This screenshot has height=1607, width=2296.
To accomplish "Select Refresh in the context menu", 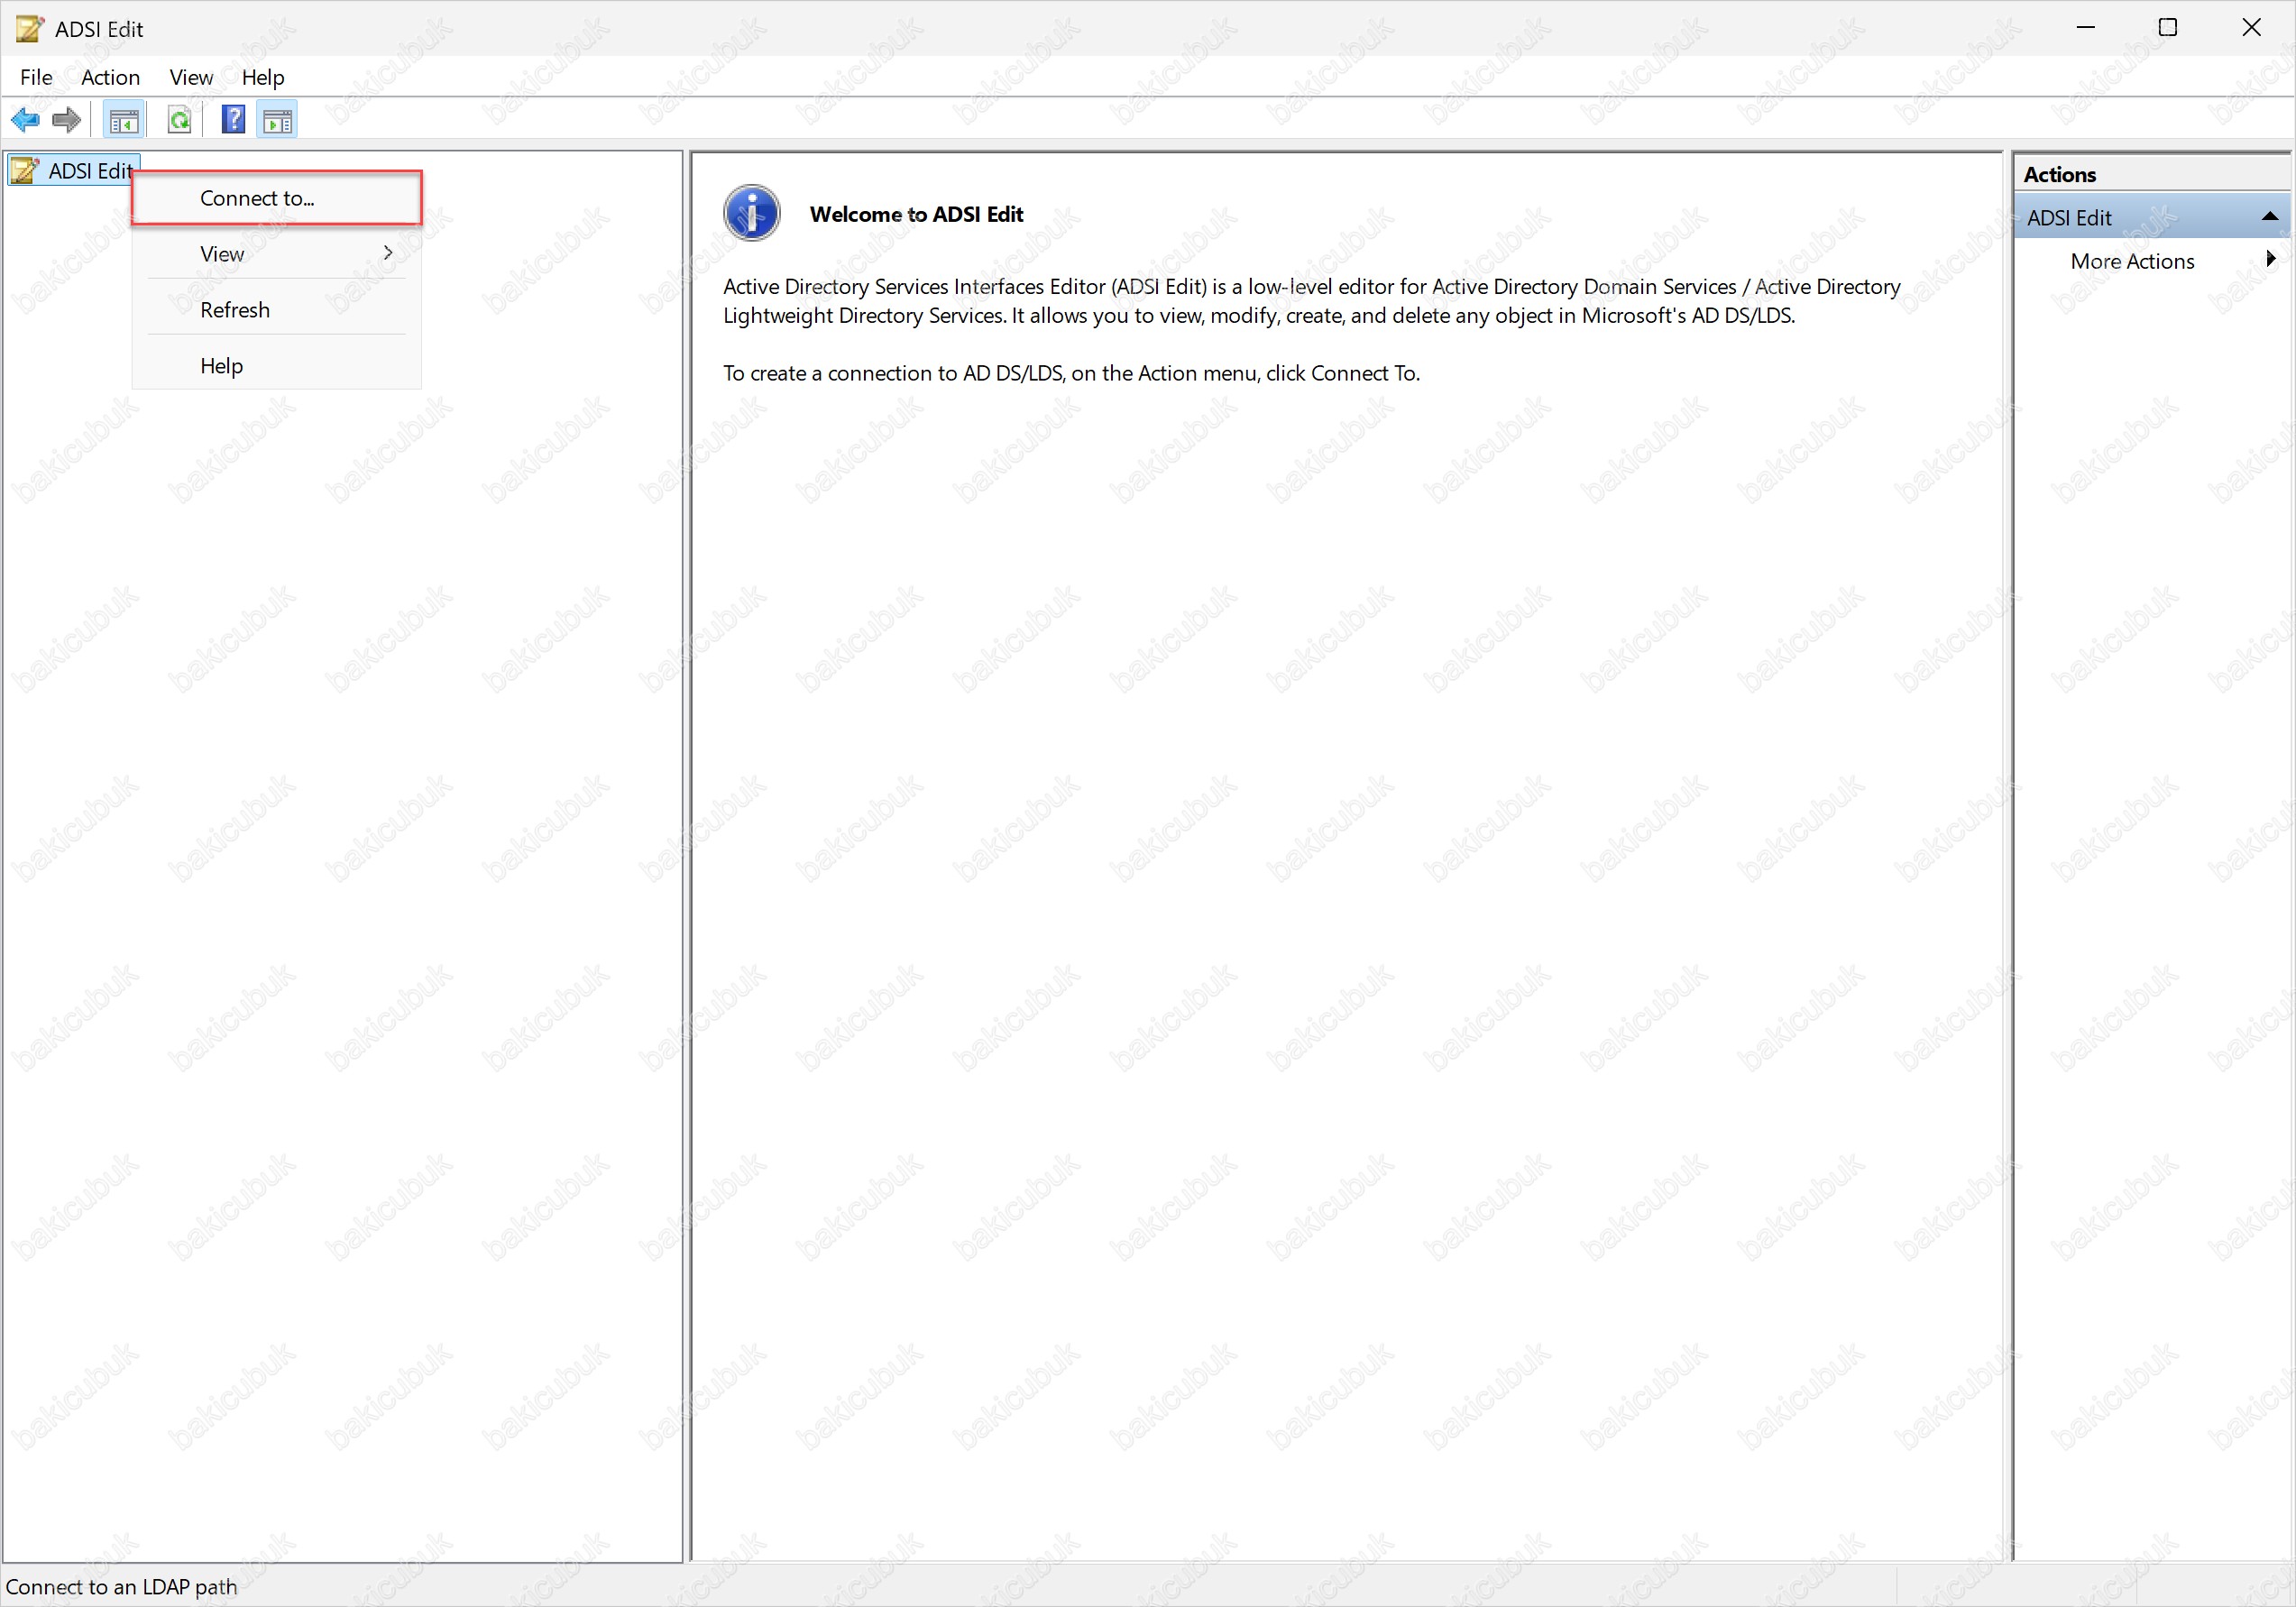I will 277,310.
